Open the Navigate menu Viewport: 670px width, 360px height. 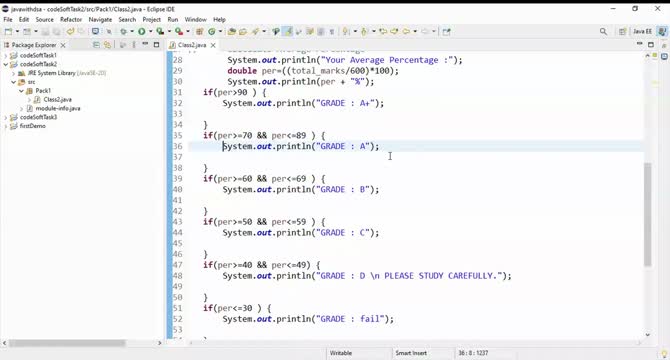100,20
